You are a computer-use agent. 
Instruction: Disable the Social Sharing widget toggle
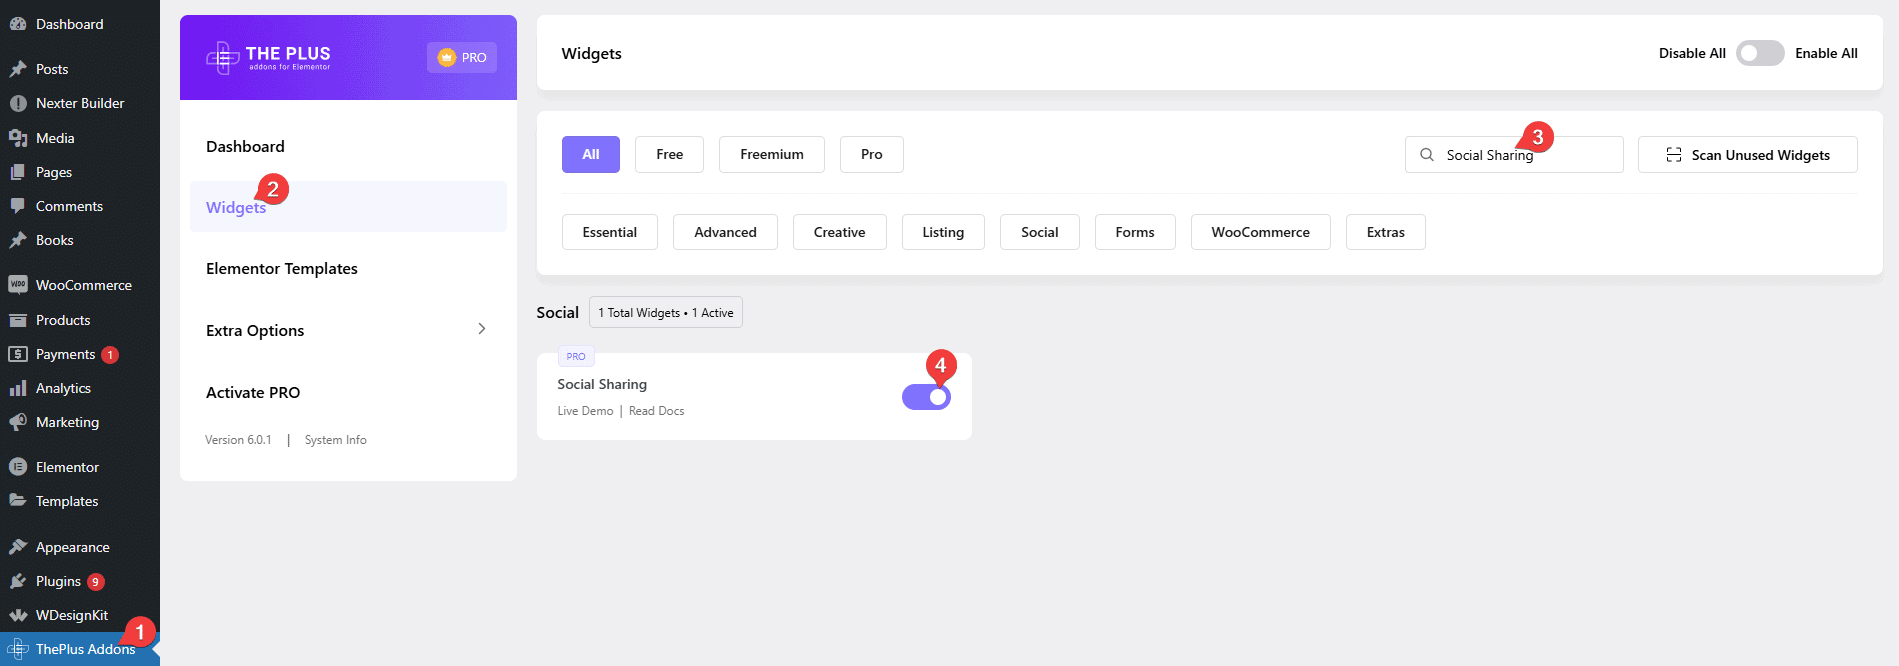coord(926,397)
